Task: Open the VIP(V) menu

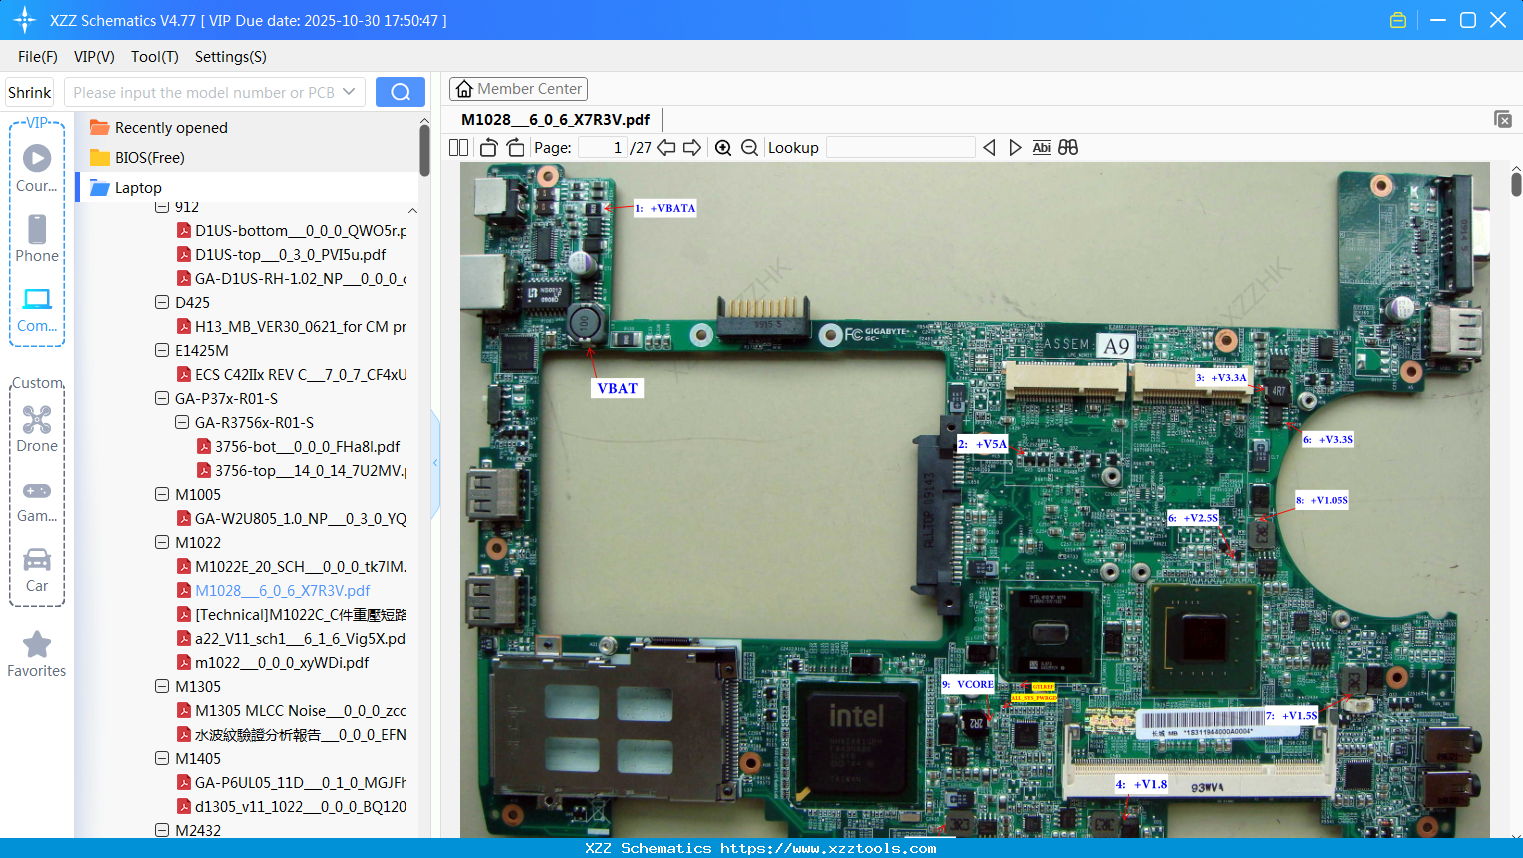Action: pos(94,57)
